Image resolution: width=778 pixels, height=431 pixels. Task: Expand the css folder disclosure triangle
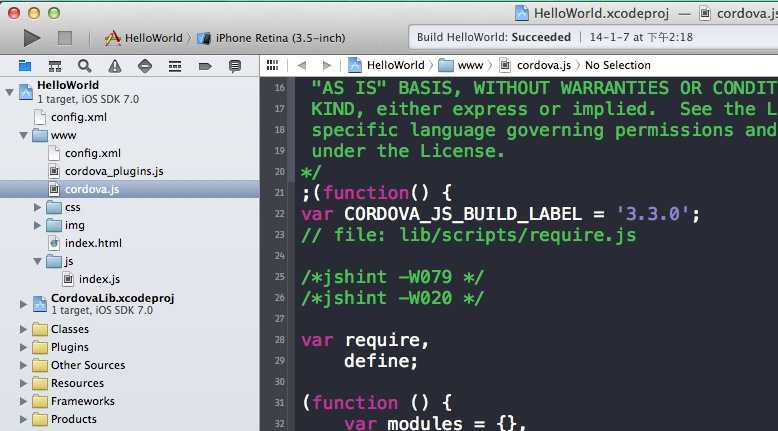(x=37, y=207)
